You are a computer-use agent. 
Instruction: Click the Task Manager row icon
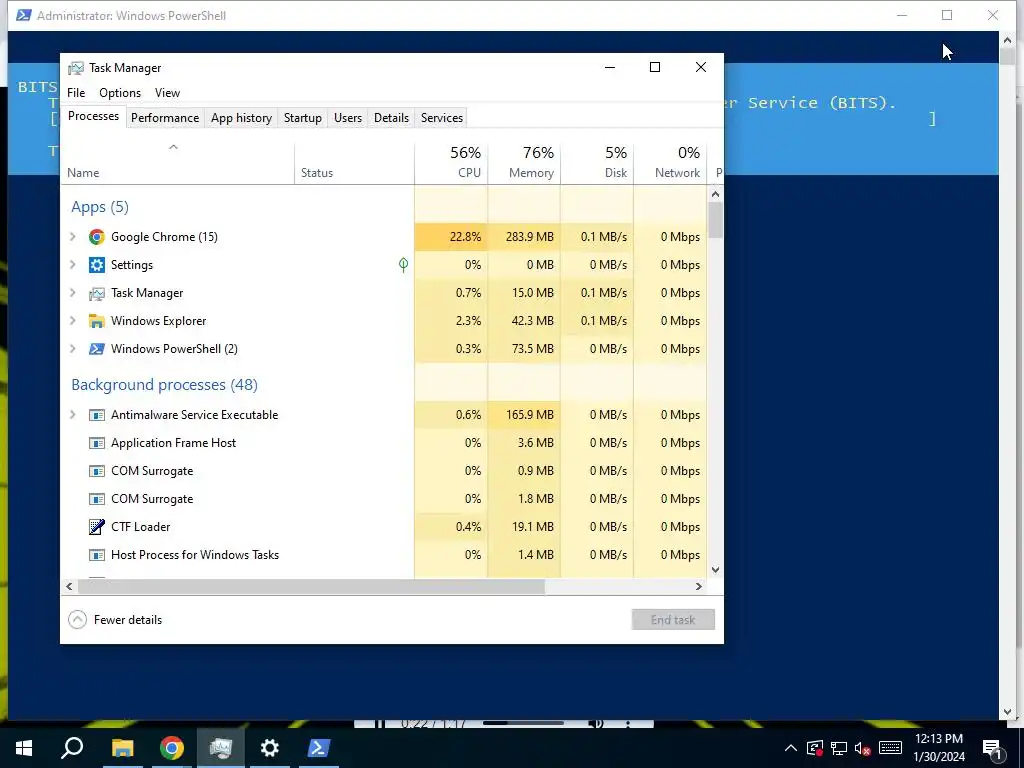click(x=97, y=293)
